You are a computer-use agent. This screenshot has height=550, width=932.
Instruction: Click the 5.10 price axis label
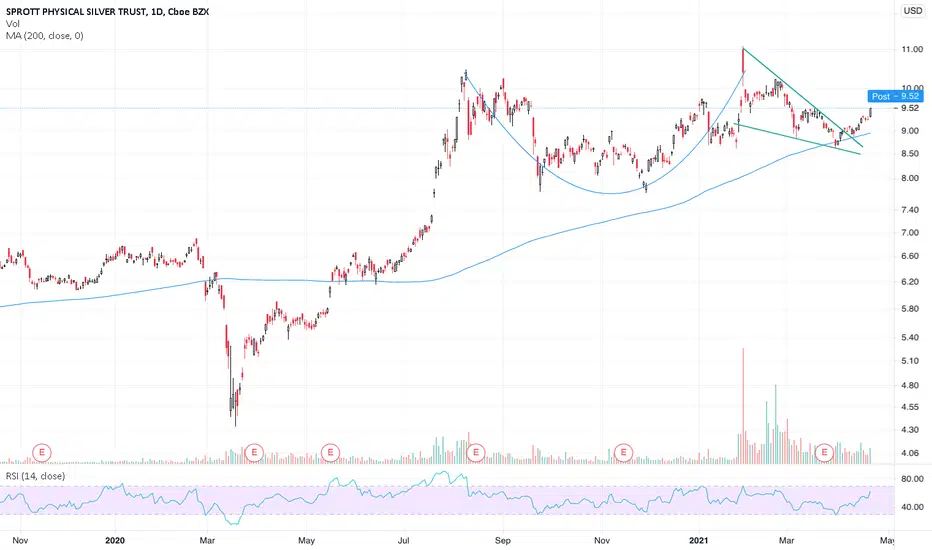pos(912,361)
